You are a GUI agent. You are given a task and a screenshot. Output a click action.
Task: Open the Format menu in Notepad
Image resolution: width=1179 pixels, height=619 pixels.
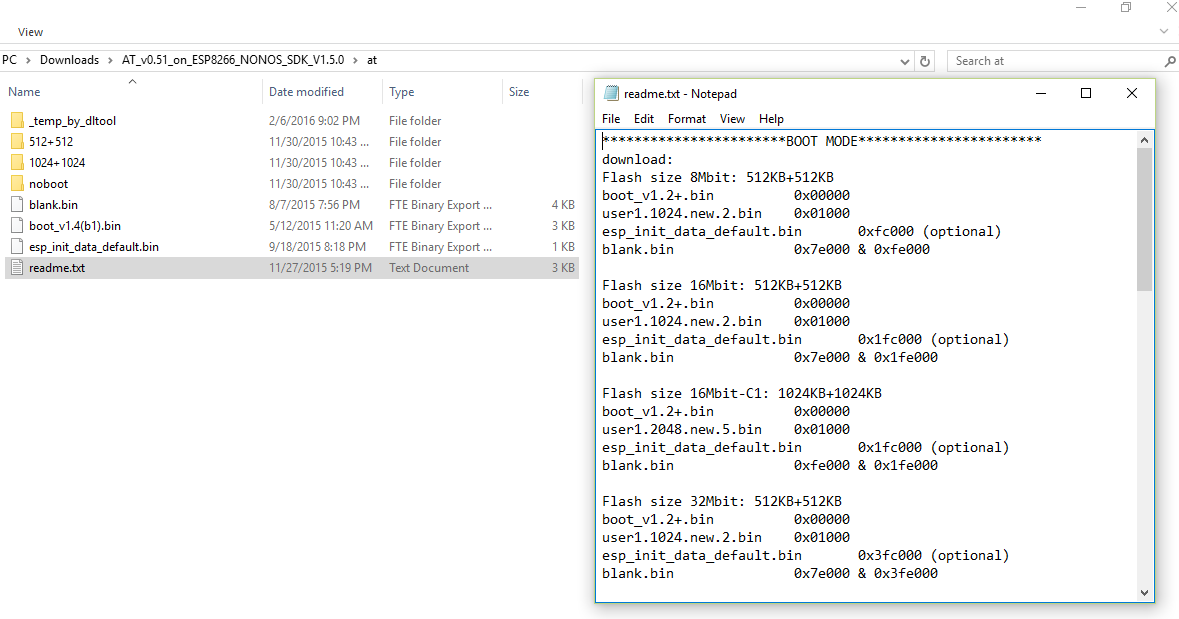[687, 119]
